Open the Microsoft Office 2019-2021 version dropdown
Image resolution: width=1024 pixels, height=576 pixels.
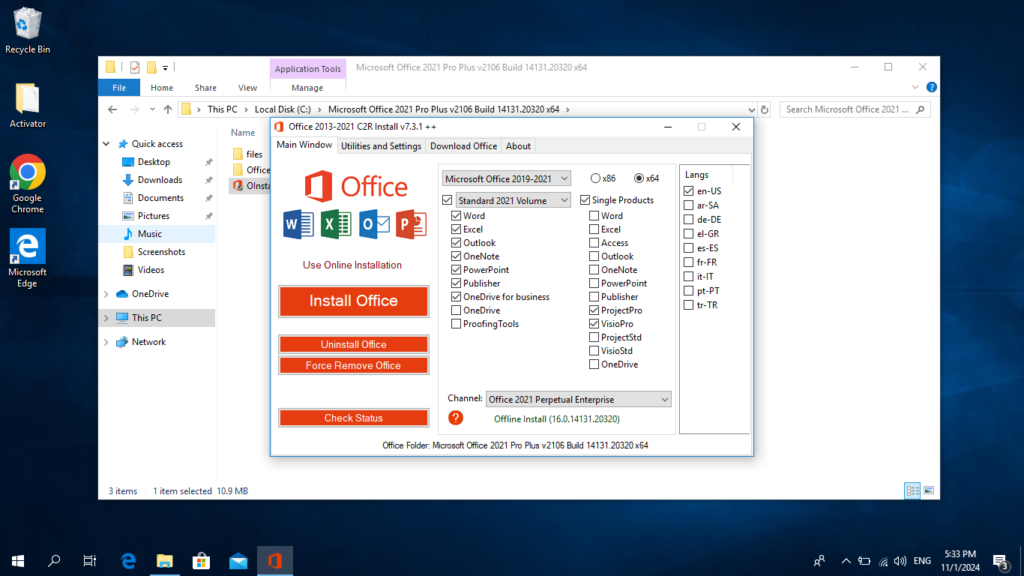coord(506,178)
